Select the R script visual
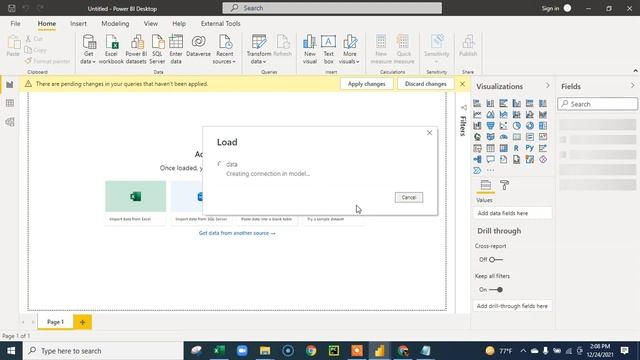This screenshot has width=640, height=360. pyautogui.click(x=517, y=148)
